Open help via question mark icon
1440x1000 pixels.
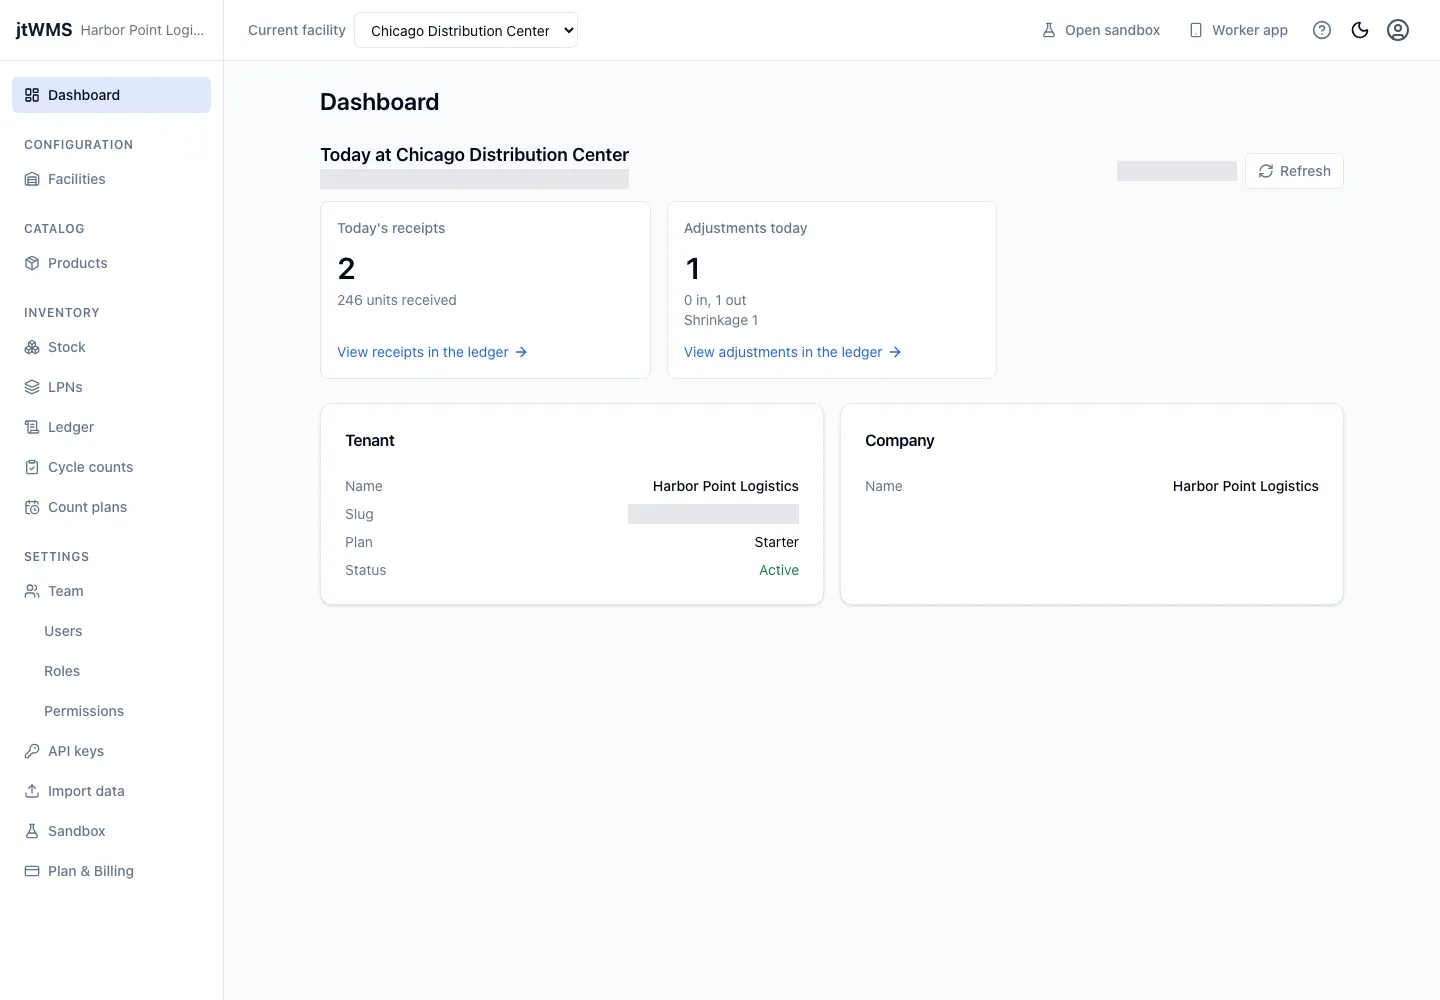click(x=1322, y=30)
